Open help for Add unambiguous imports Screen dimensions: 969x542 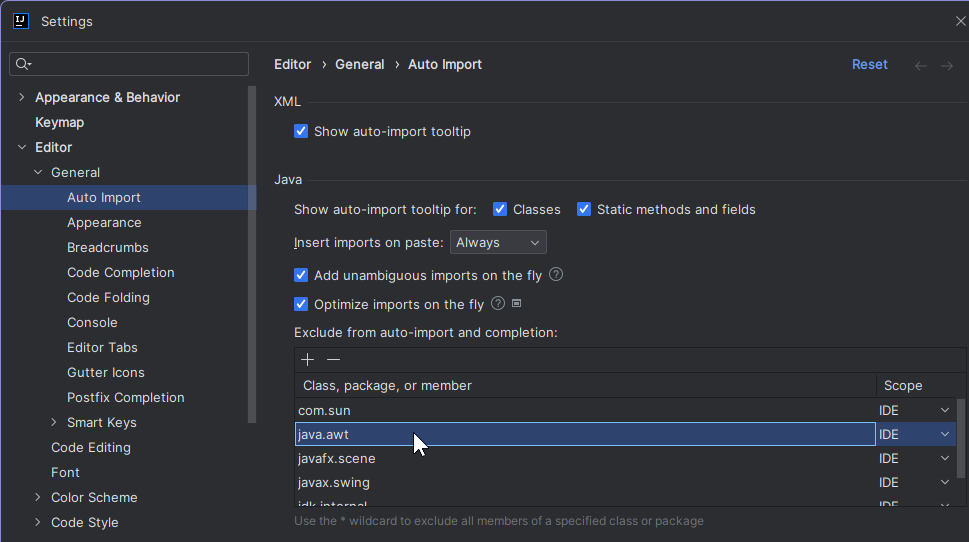click(556, 274)
